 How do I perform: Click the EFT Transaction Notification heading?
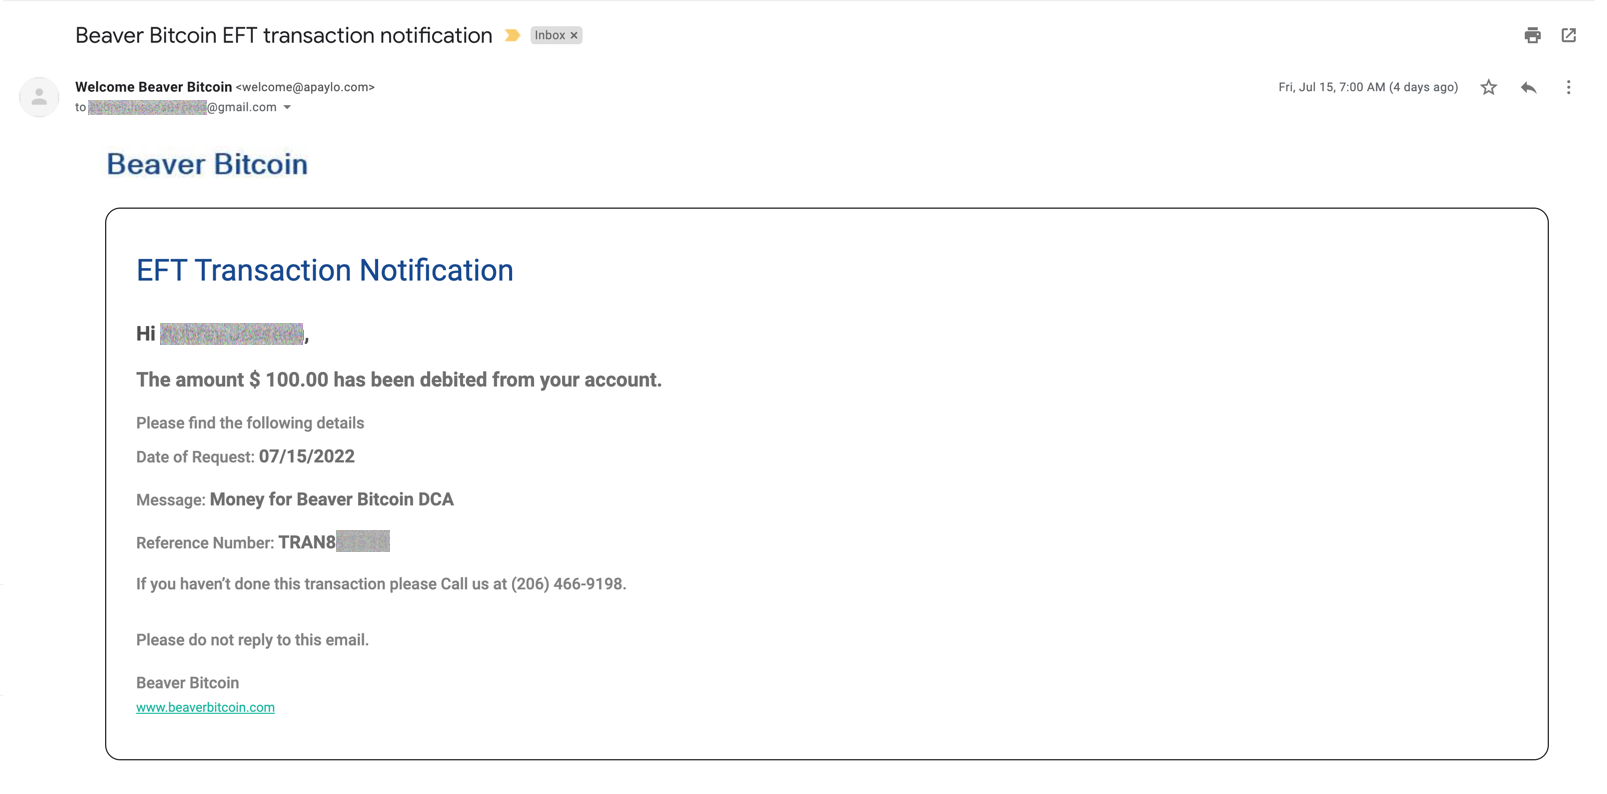coord(325,270)
